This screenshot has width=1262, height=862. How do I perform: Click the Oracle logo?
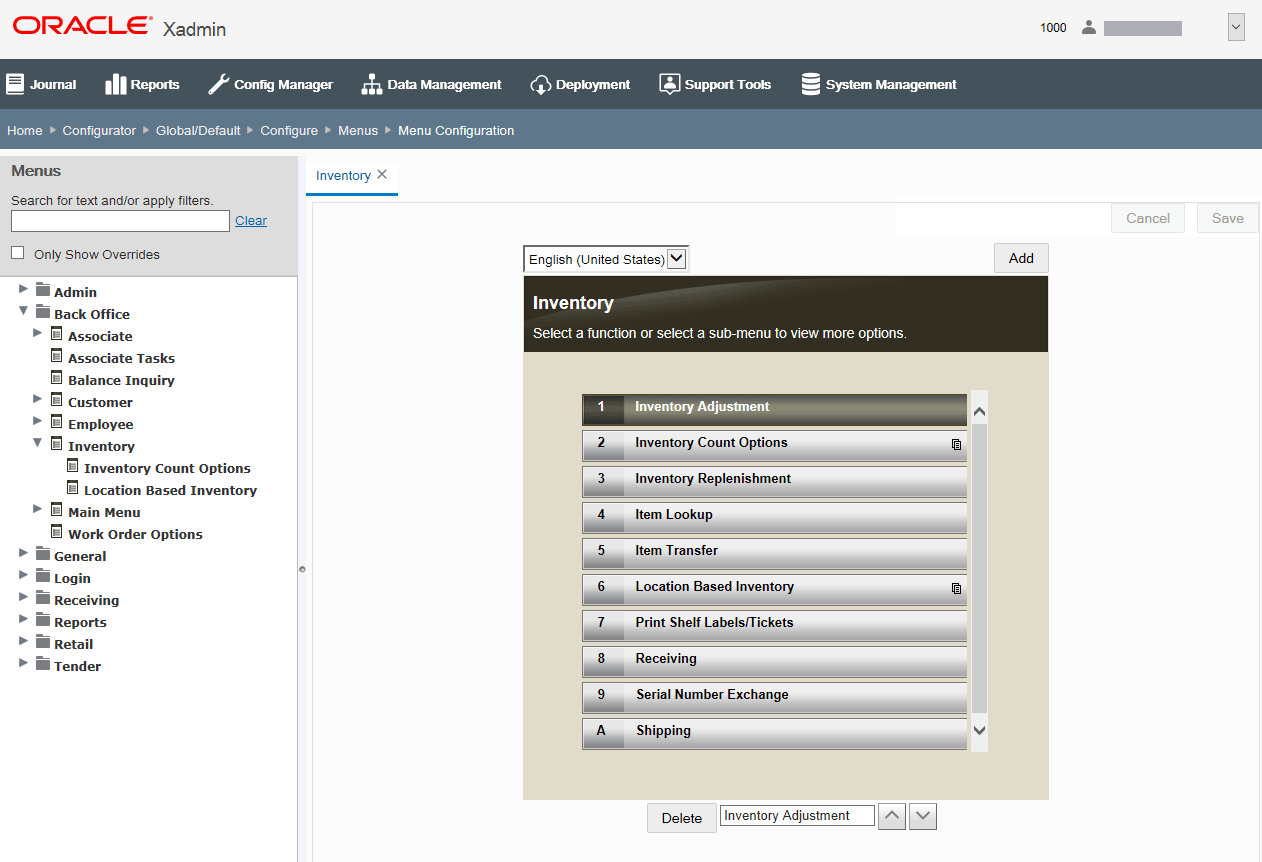pyautogui.click(x=83, y=26)
